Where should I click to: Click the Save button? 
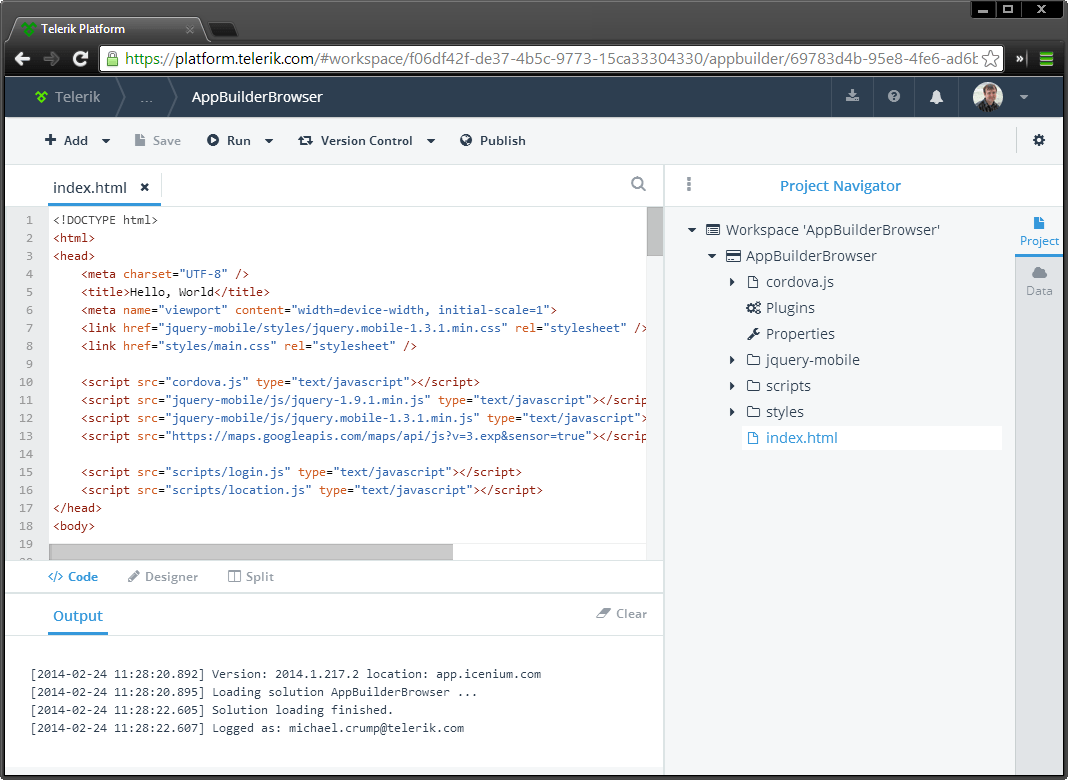click(157, 140)
